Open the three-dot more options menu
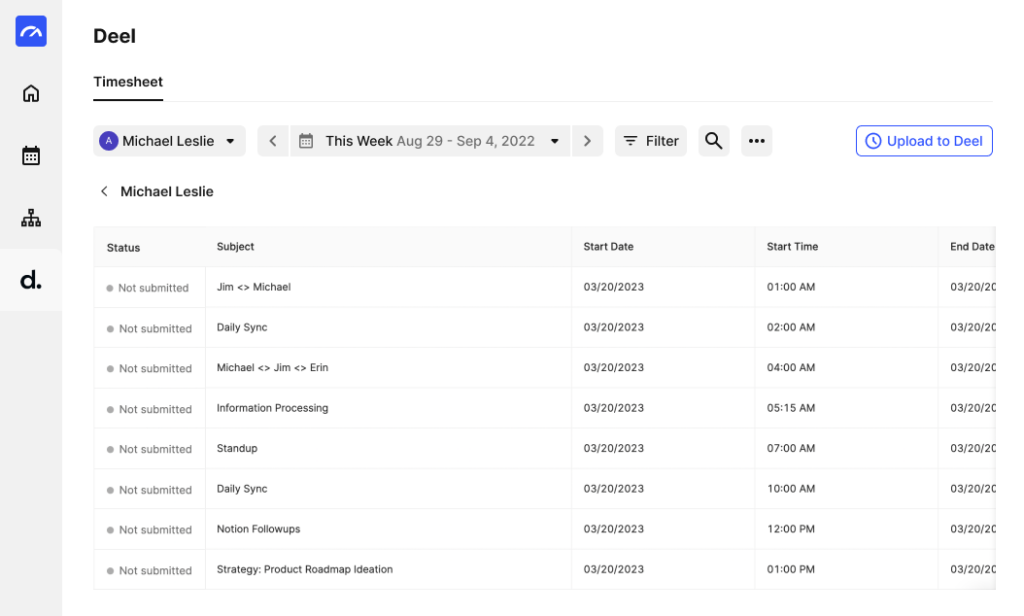1024x616 pixels. (757, 141)
